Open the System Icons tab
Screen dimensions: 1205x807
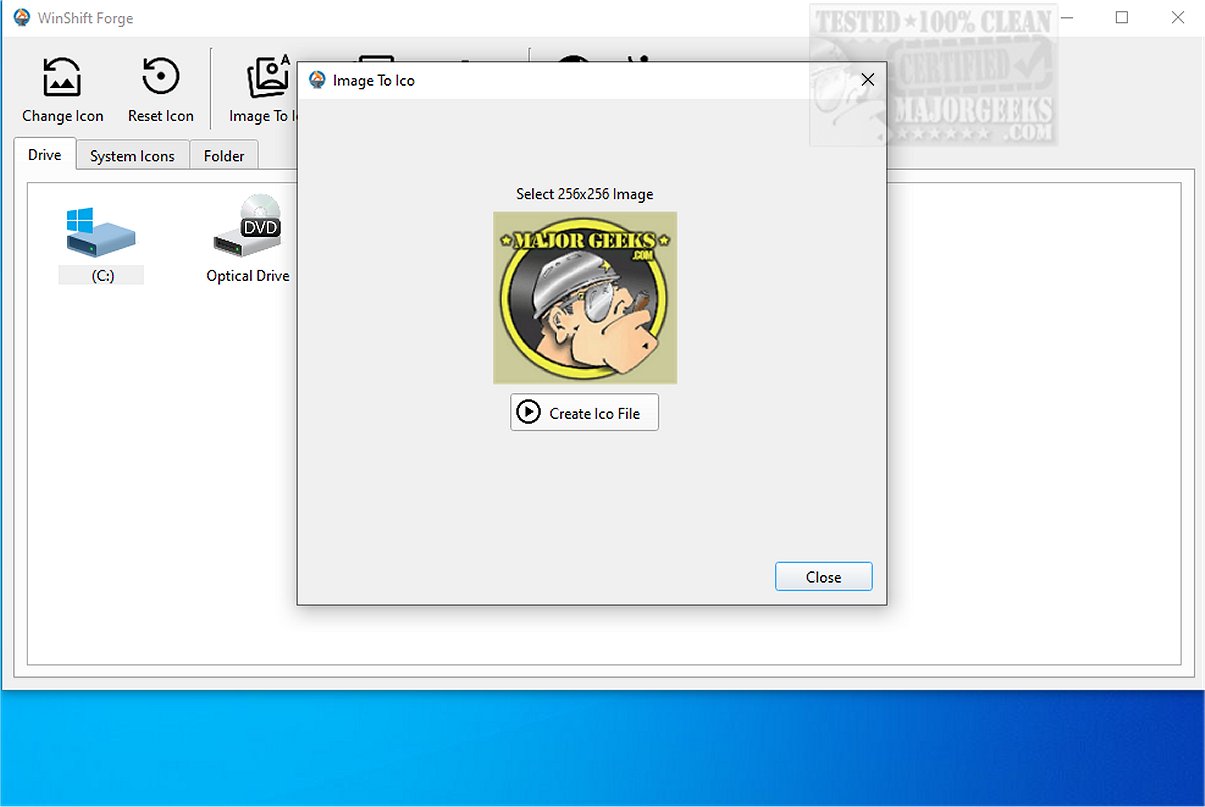click(132, 156)
